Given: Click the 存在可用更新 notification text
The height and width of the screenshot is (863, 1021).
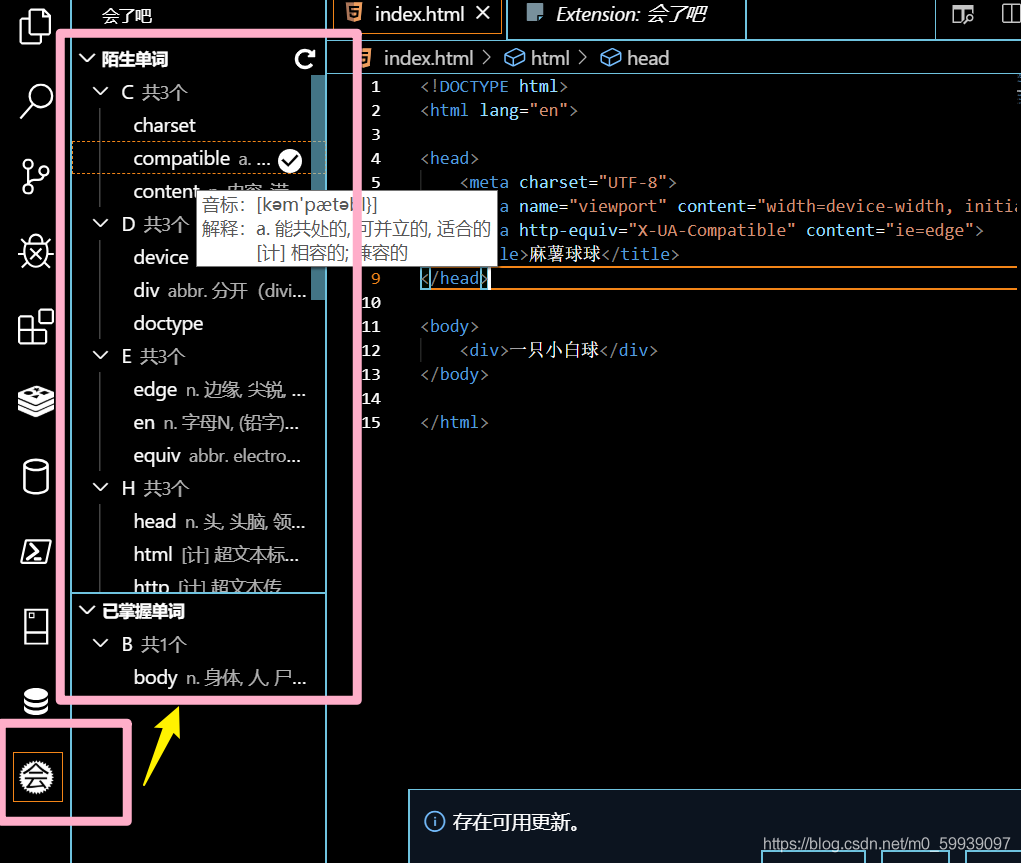Looking at the screenshot, I should [515, 822].
